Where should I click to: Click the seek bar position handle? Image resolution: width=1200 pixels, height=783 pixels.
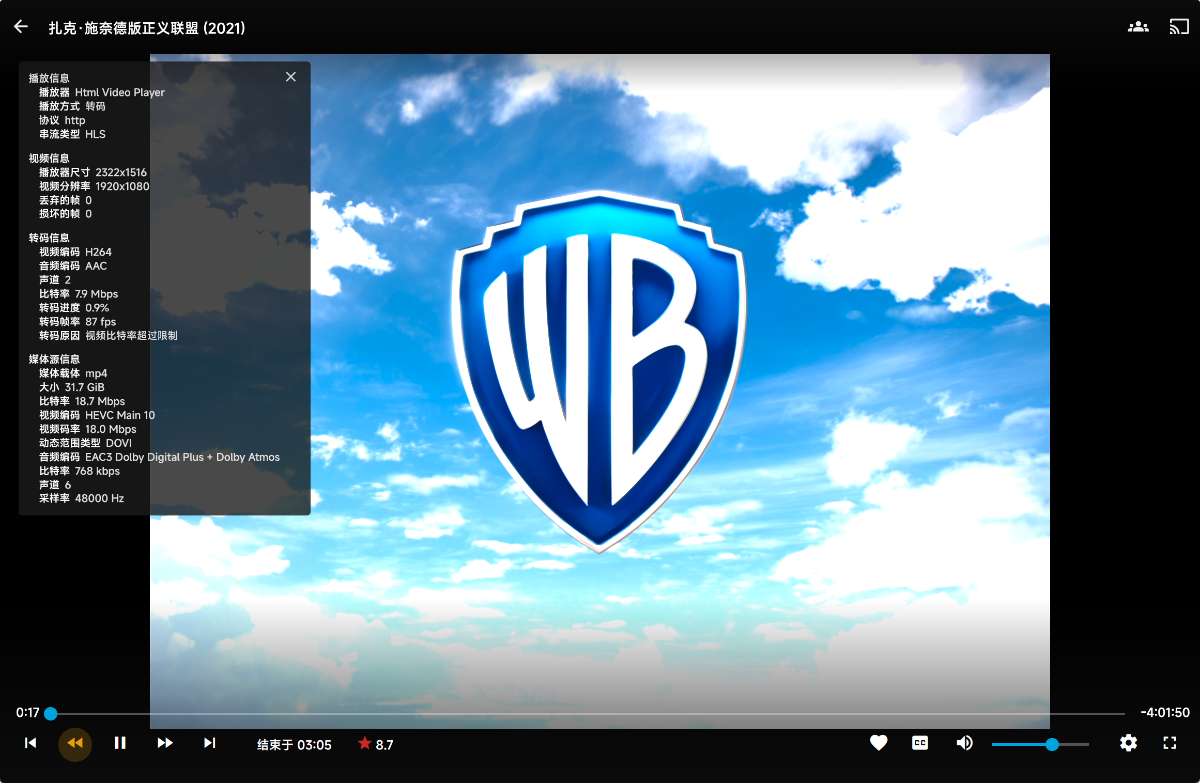click(51, 714)
